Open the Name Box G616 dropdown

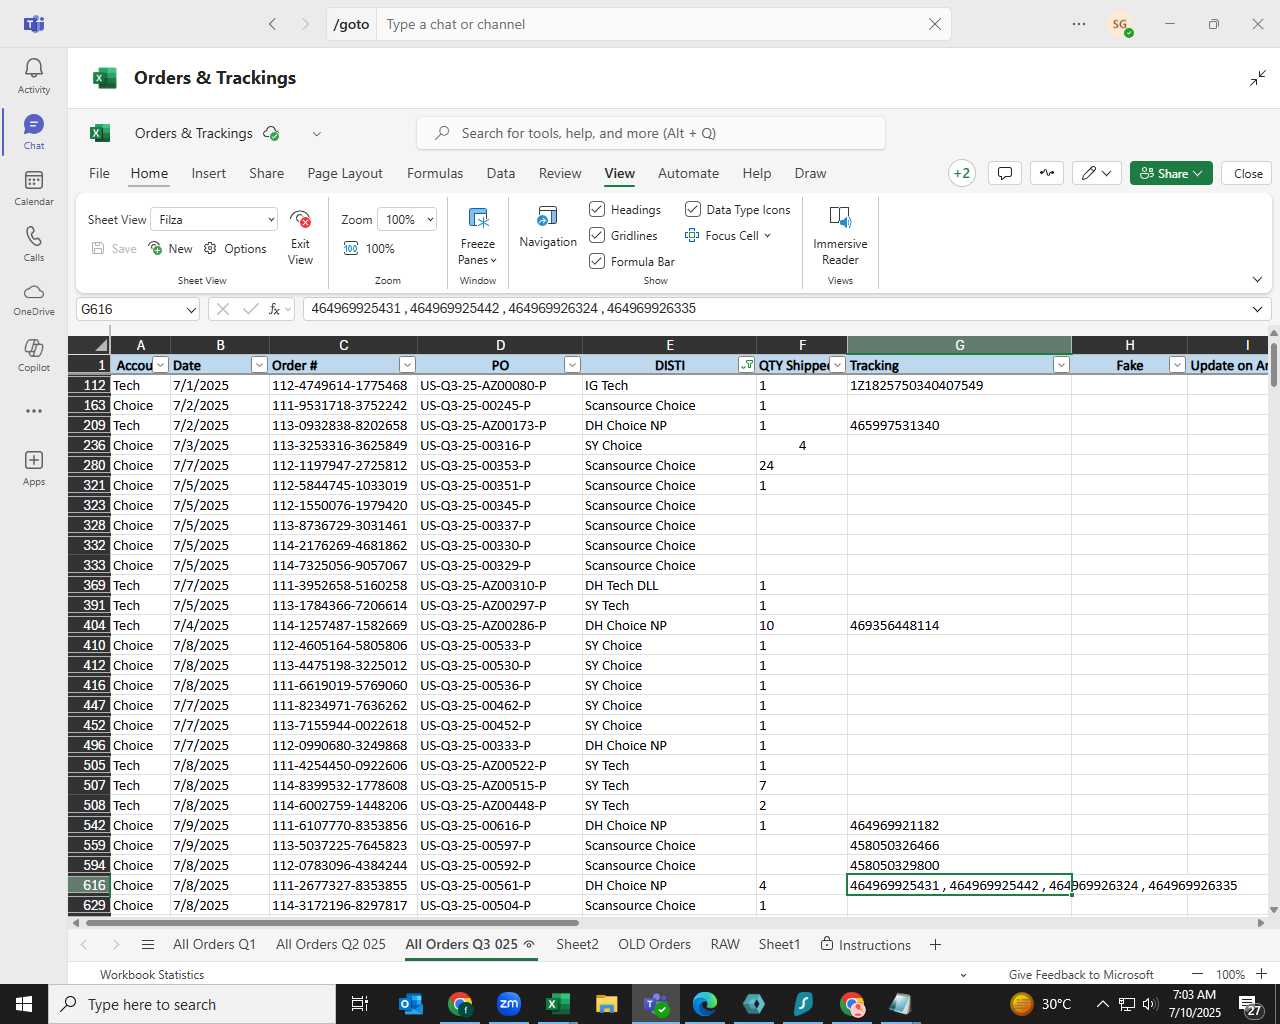pos(190,310)
